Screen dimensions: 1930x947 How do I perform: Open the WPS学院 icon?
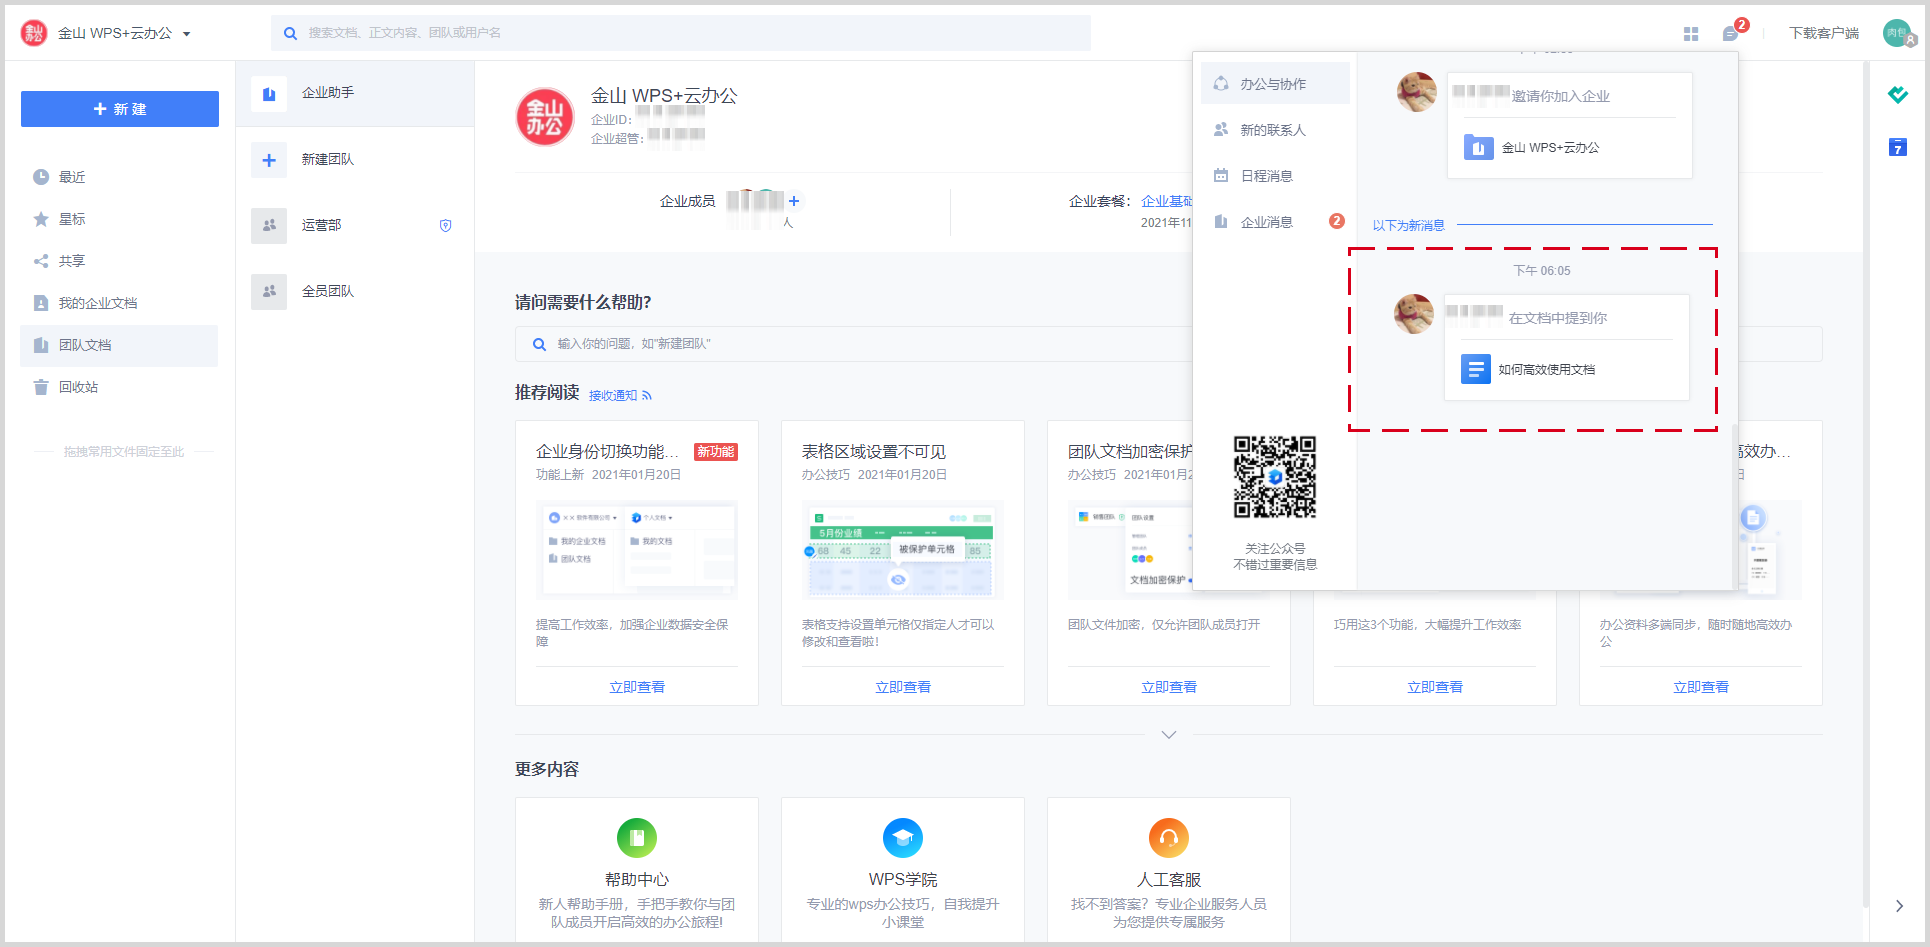pyautogui.click(x=903, y=838)
